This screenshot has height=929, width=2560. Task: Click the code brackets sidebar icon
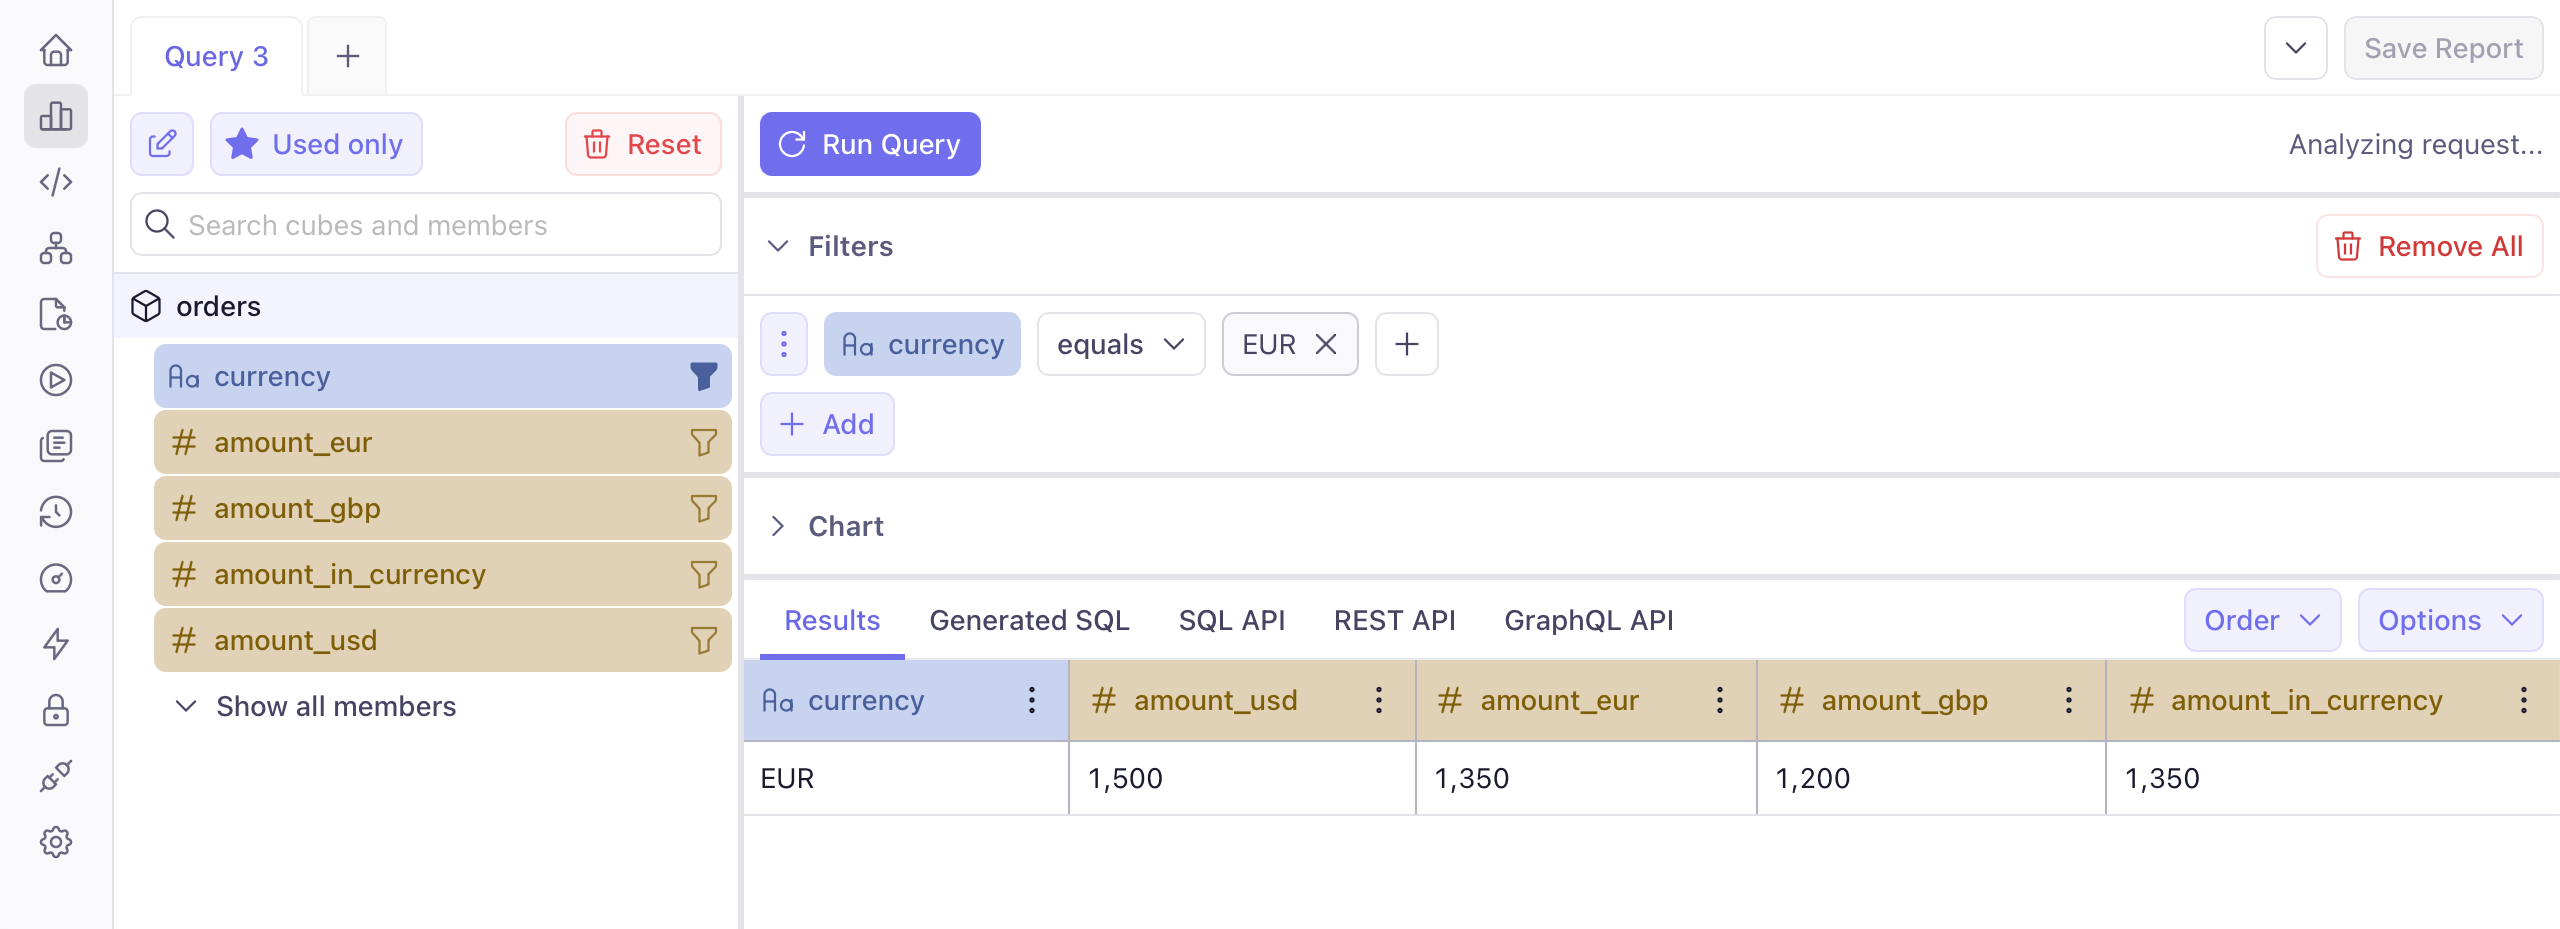56,182
